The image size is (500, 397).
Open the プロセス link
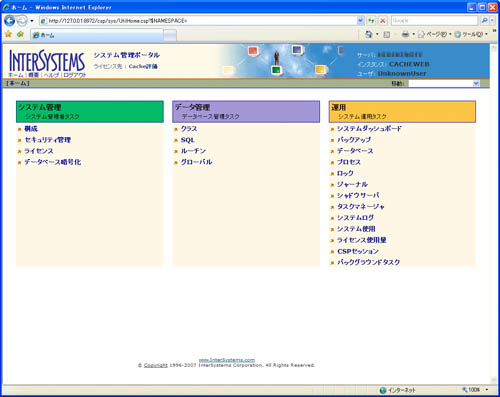pyautogui.click(x=349, y=162)
